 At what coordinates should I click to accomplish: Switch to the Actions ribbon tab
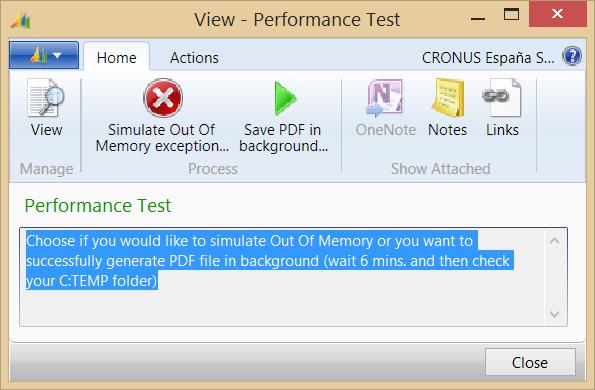(x=194, y=58)
